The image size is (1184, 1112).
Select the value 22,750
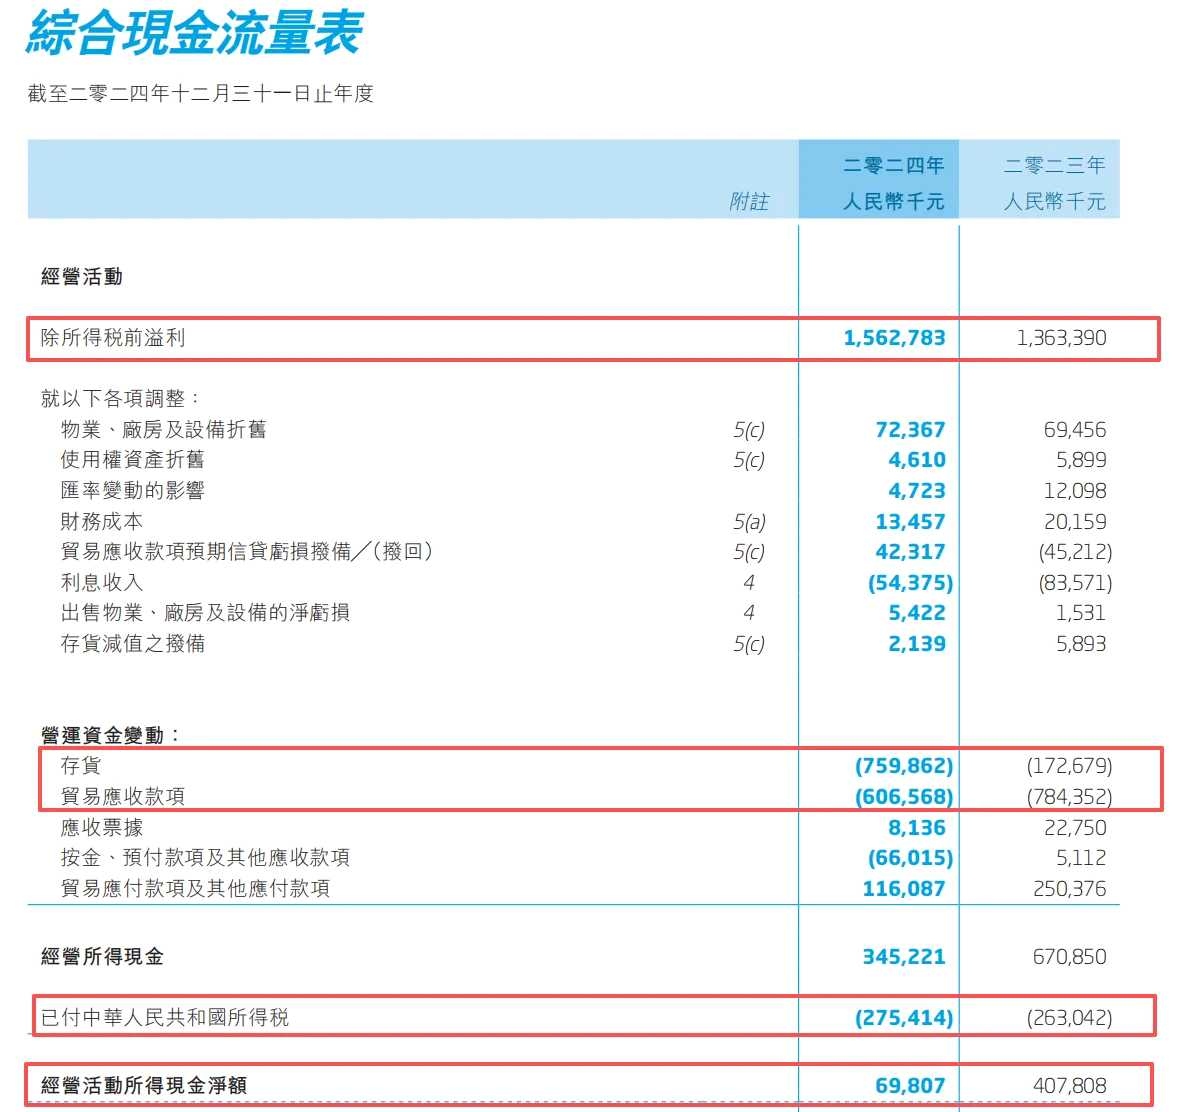point(1075,827)
